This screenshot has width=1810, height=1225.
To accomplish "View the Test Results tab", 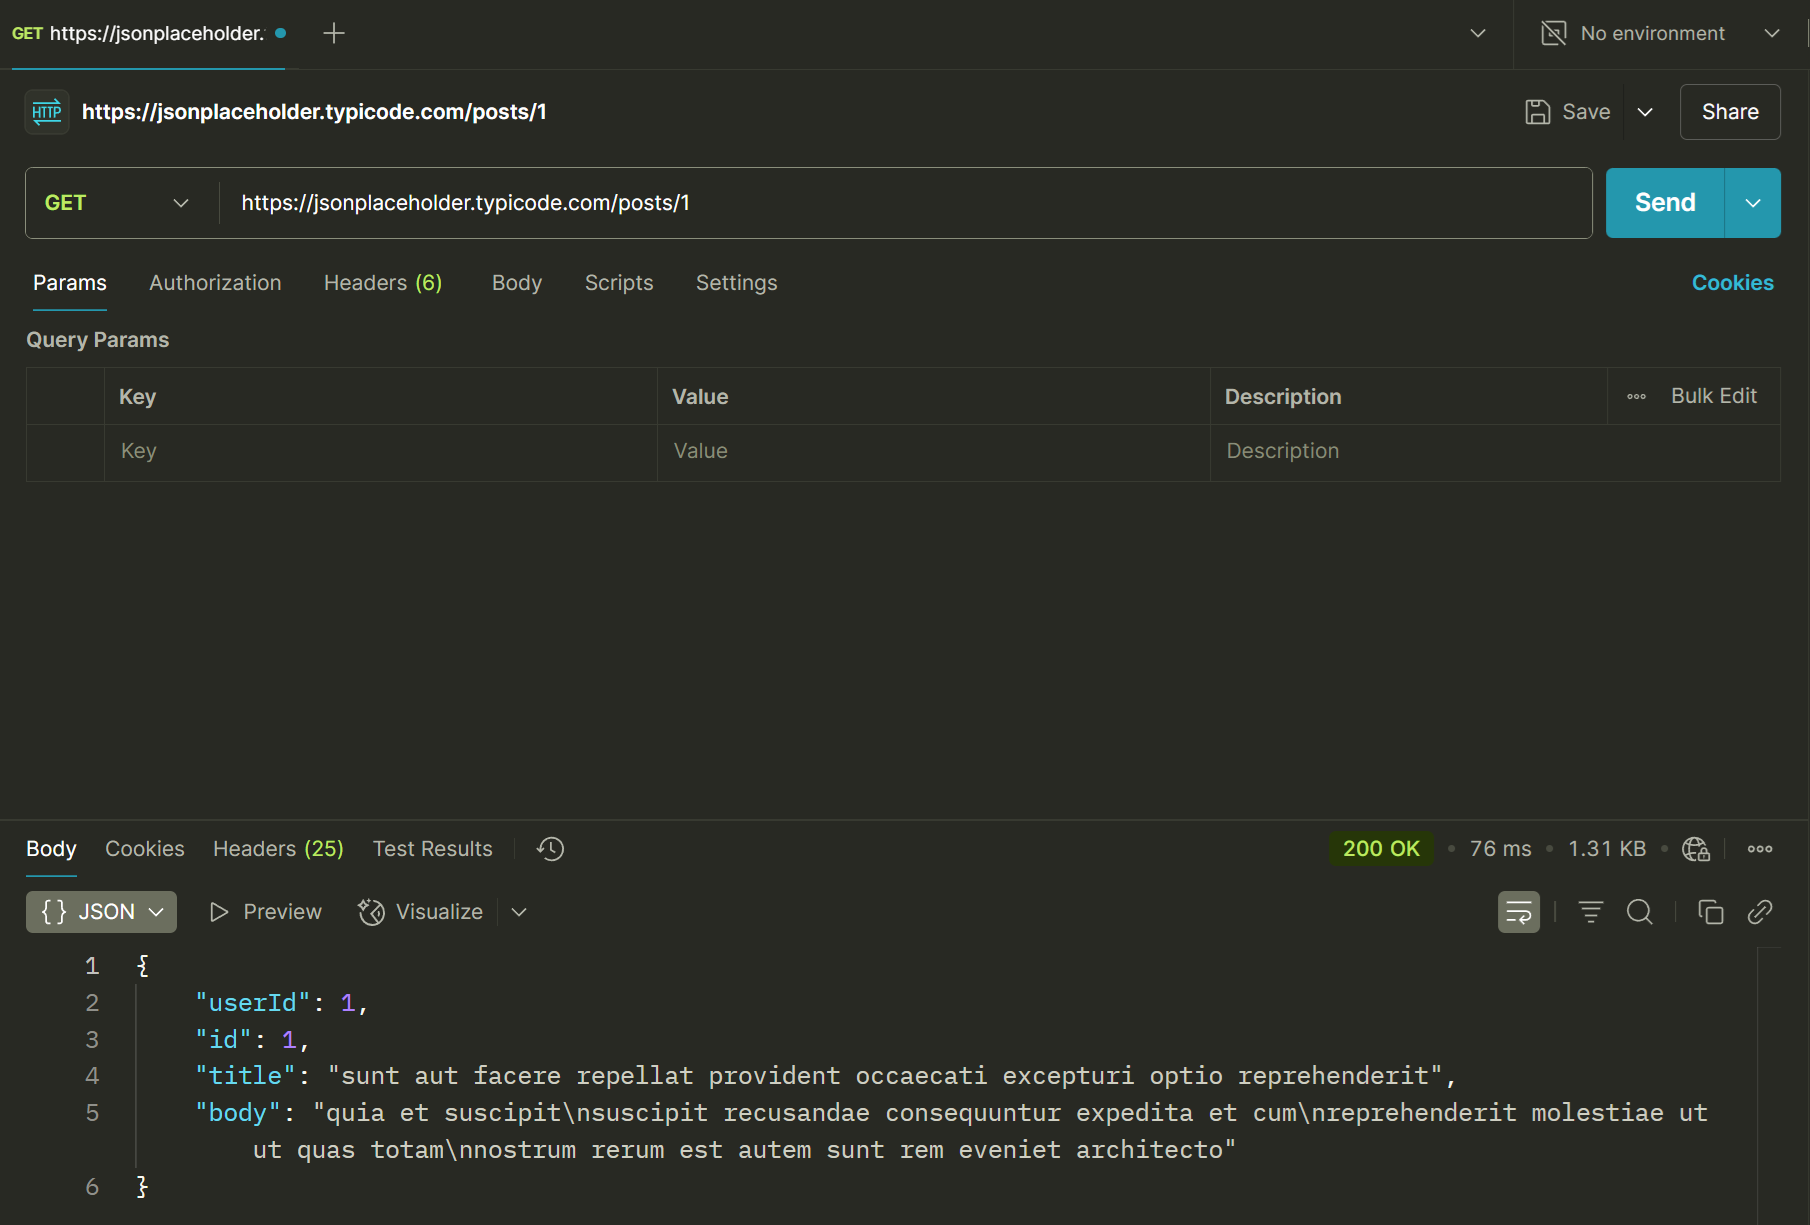I will (433, 849).
